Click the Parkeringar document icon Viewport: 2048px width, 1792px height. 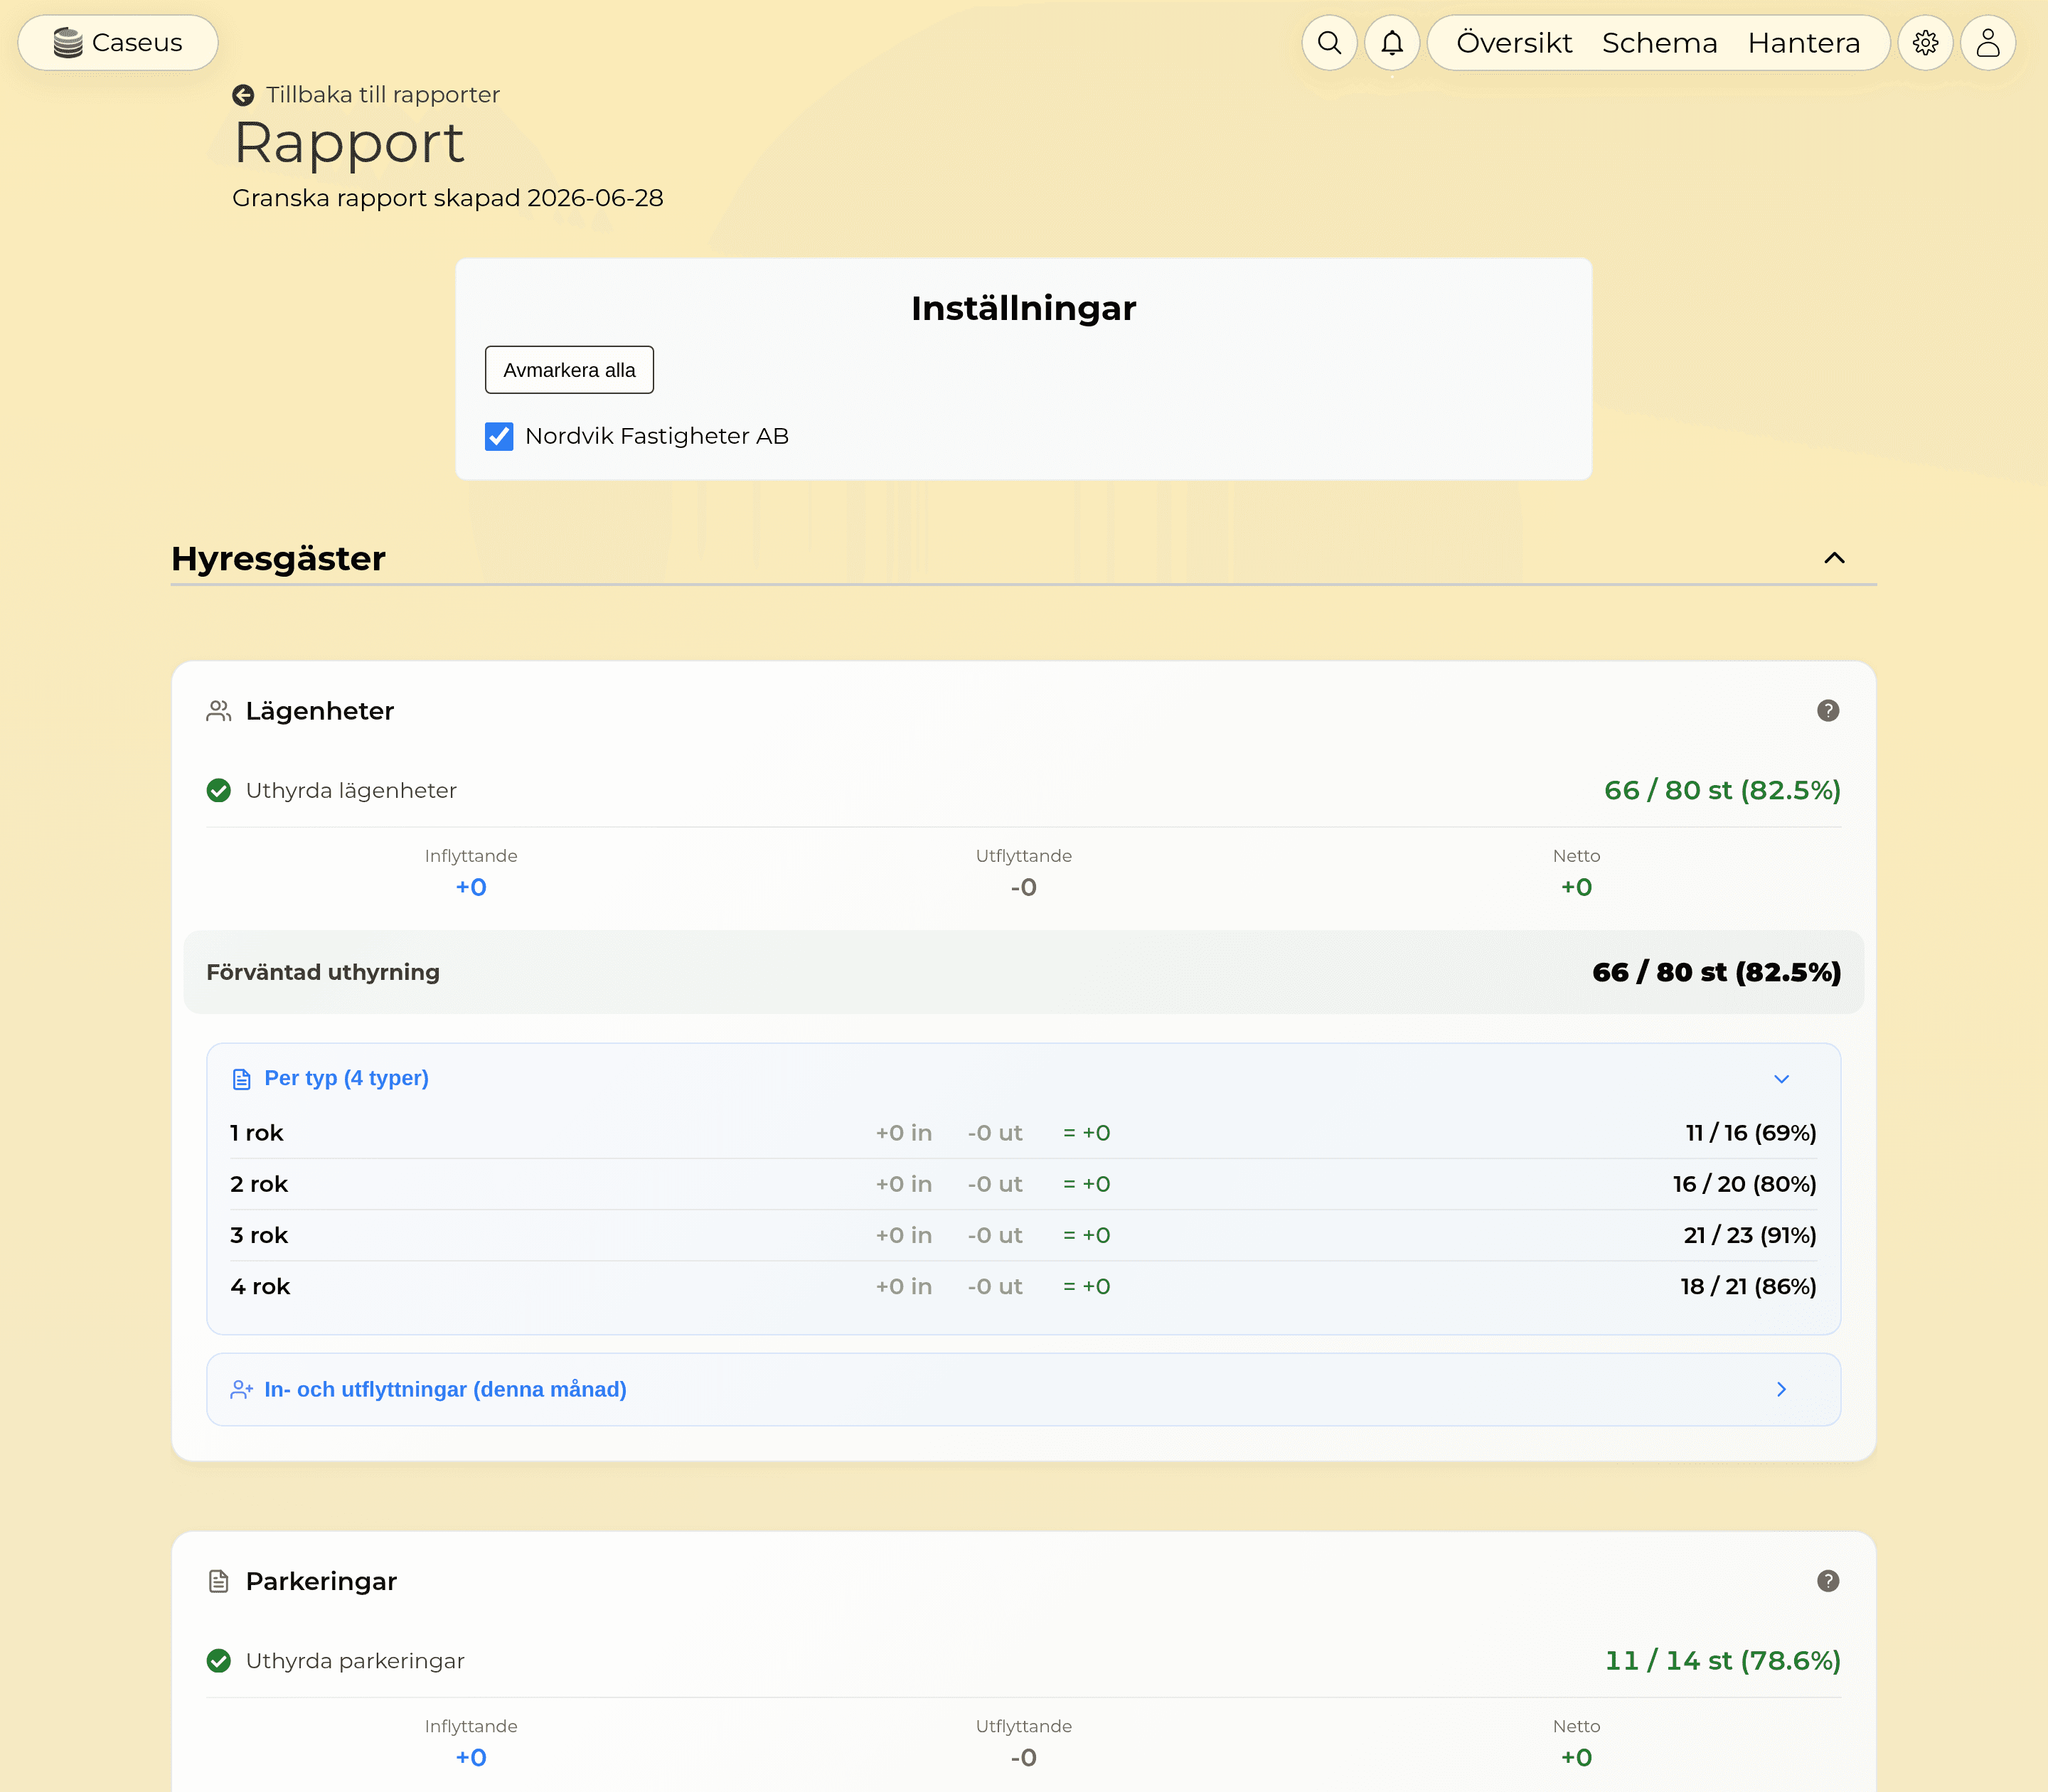pos(219,1581)
